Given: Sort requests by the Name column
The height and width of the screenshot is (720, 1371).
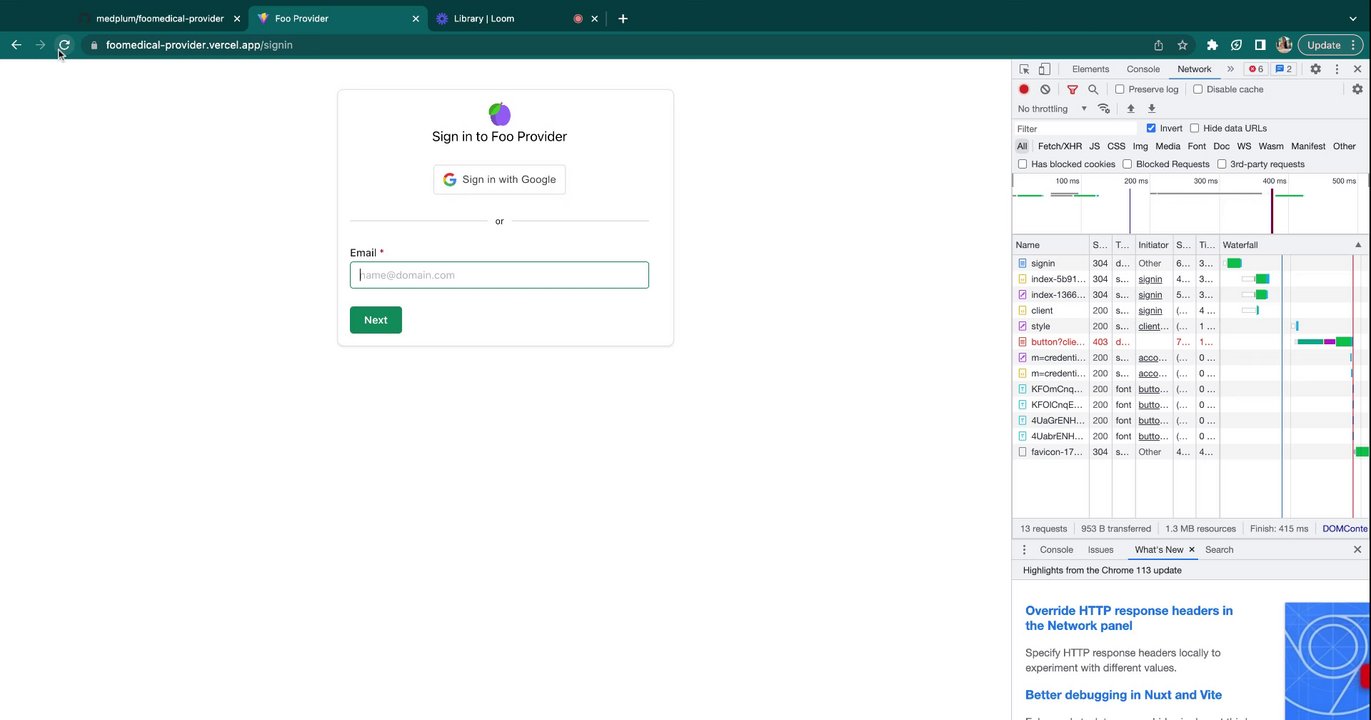Looking at the screenshot, I should pos(1050,245).
